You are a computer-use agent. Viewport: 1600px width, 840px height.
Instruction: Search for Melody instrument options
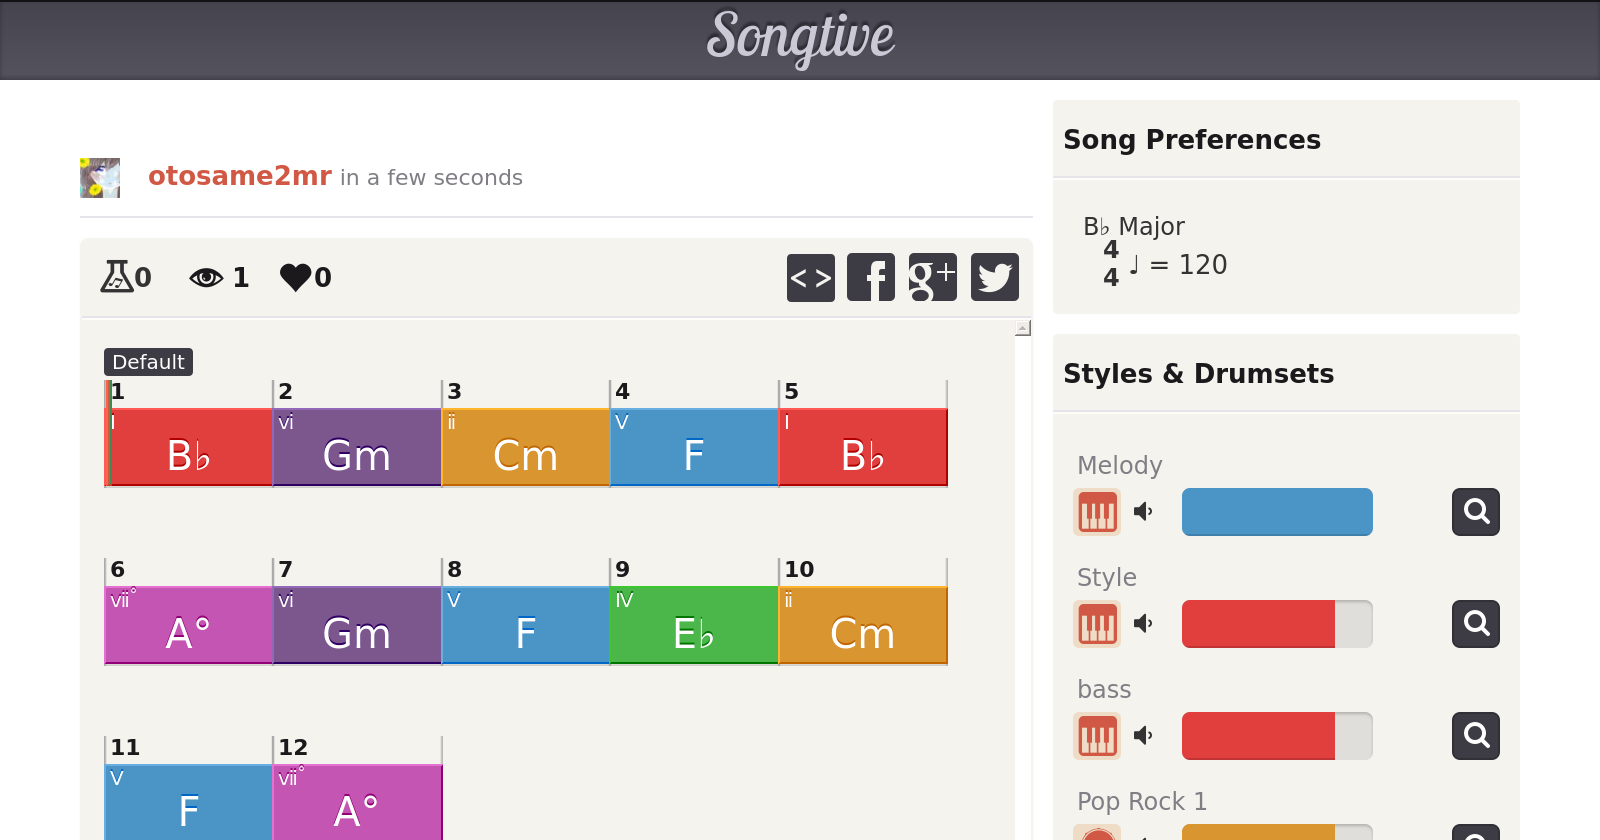[x=1475, y=512]
